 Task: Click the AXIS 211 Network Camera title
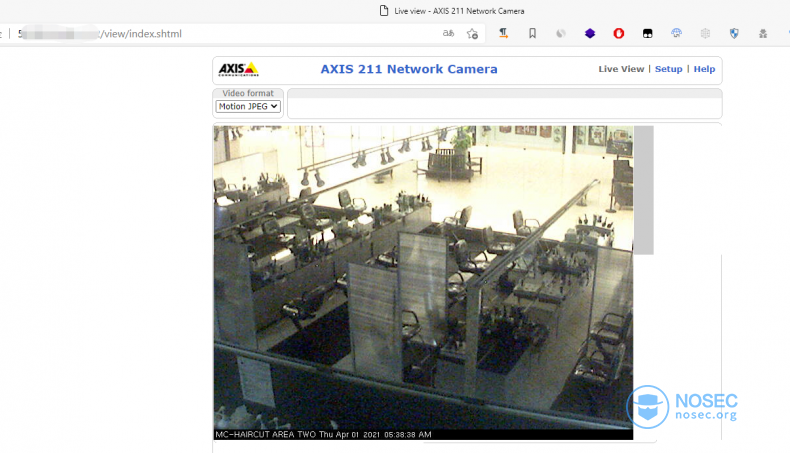(x=408, y=69)
